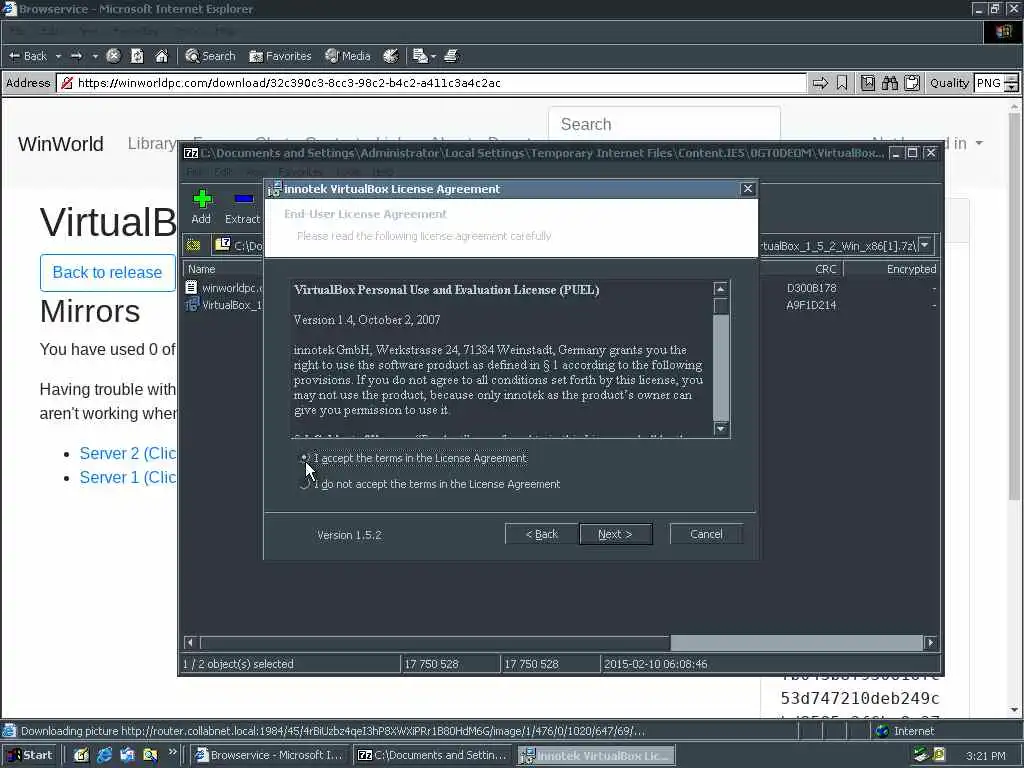Open the Server 1 mirror link
Image resolution: width=1024 pixels, height=768 pixels.
click(127, 477)
